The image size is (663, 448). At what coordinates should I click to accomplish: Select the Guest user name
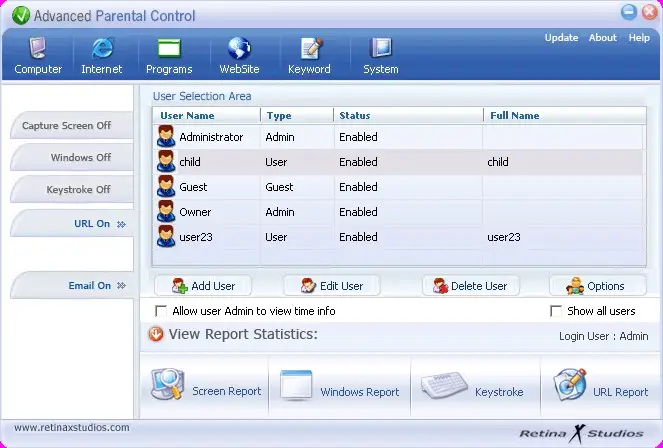tap(193, 187)
